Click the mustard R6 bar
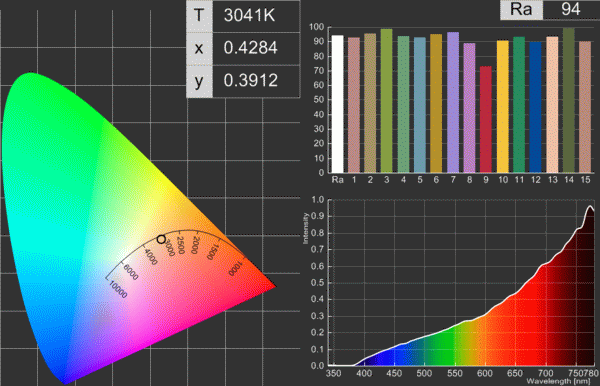The width and height of the screenshot is (600, 386). [436, 103]
